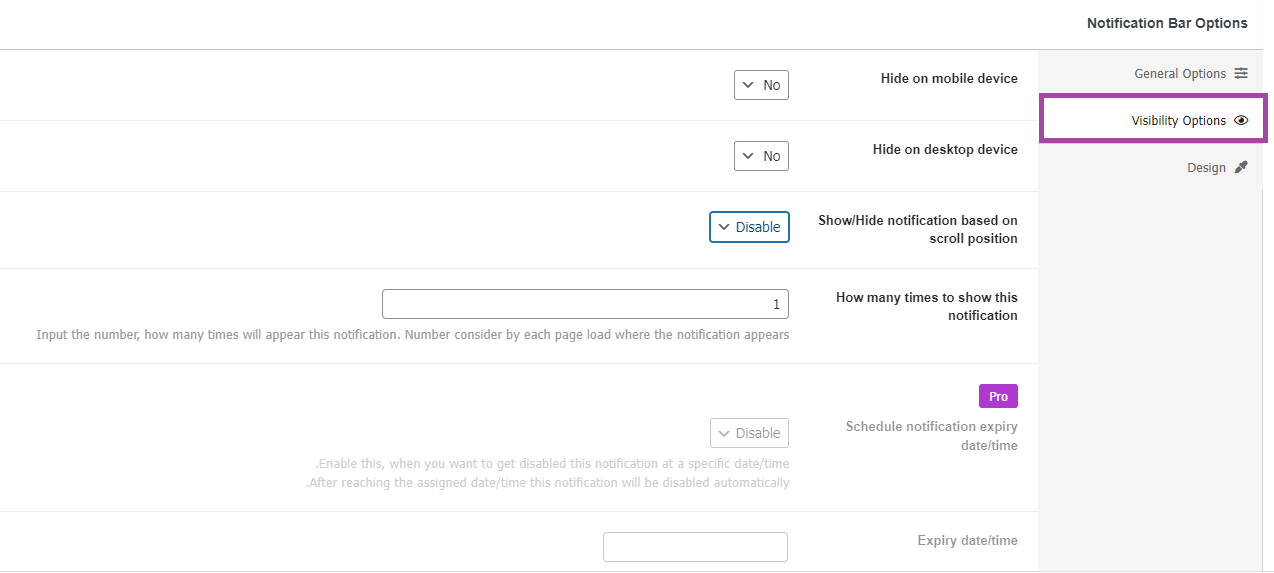
Task: Click the purple Pro badge
Action: click(x=998, y=396)
